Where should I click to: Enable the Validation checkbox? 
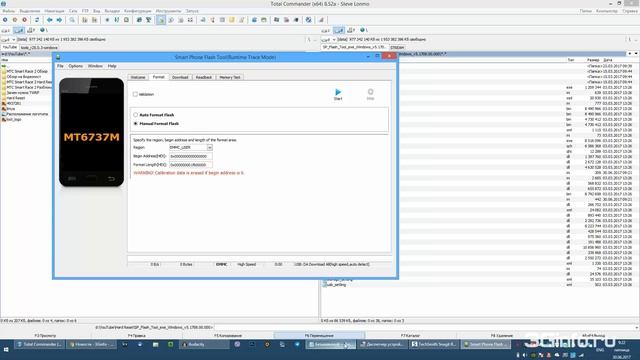click(135, 94)
